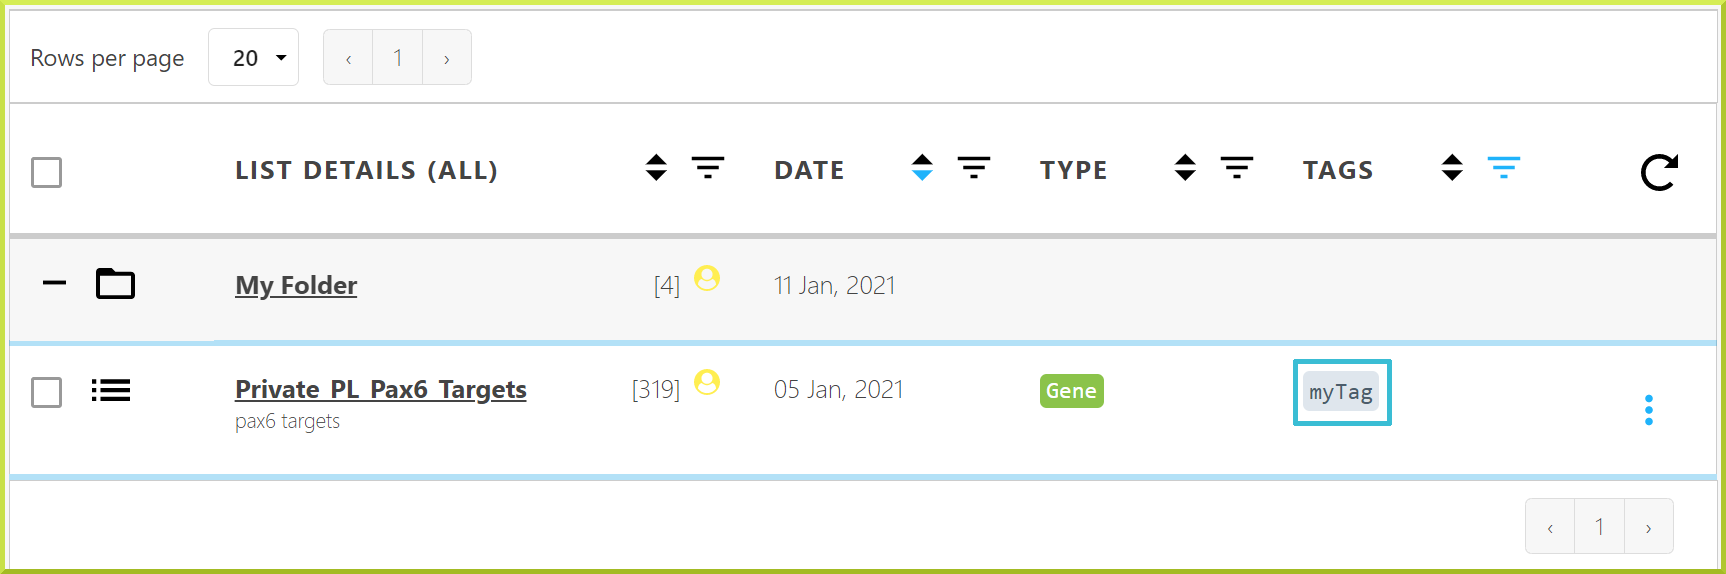Click user icon next to My Folder
1726x574 pixels.
707,278
